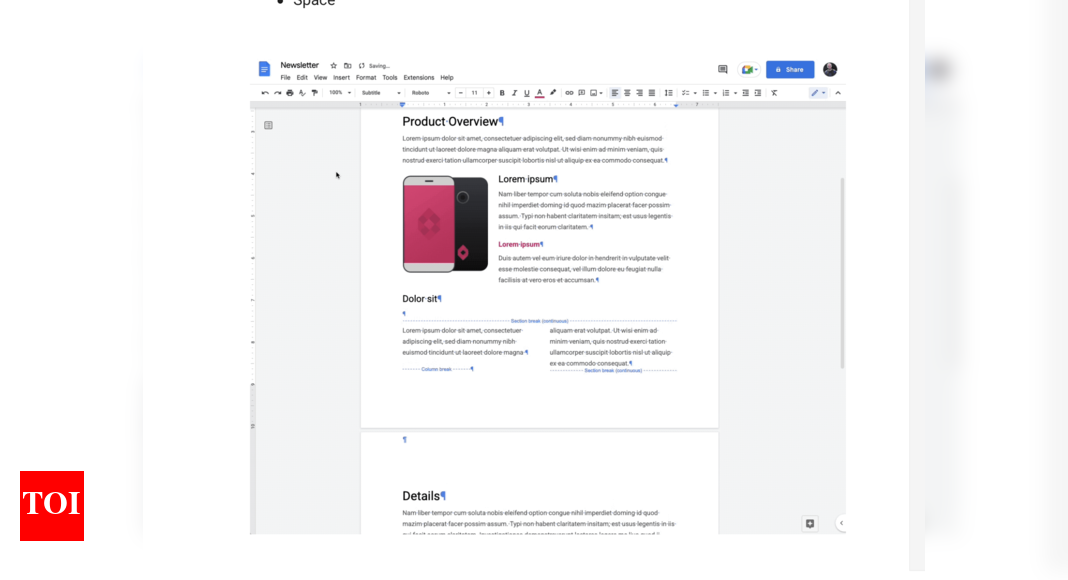Open the zoom level dropdown showing 100%
The width and height of the screenshot is (1068, 580).
[x=340, y=92]
